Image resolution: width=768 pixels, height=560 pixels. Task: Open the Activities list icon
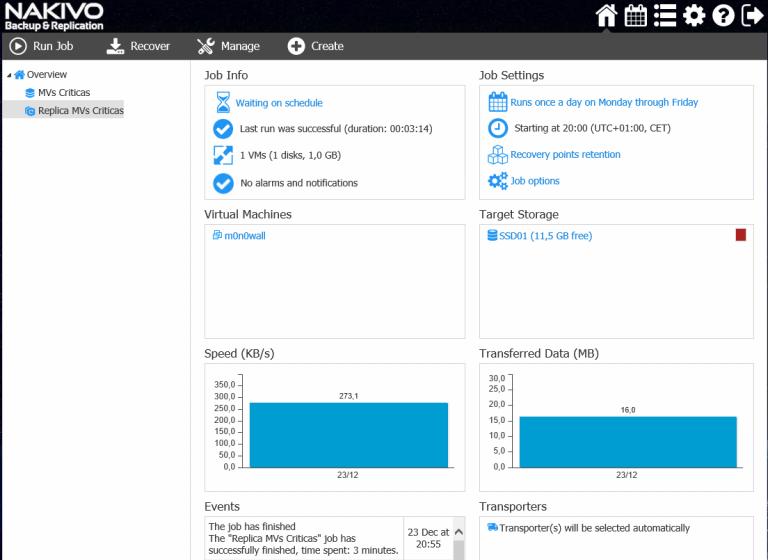664,15
